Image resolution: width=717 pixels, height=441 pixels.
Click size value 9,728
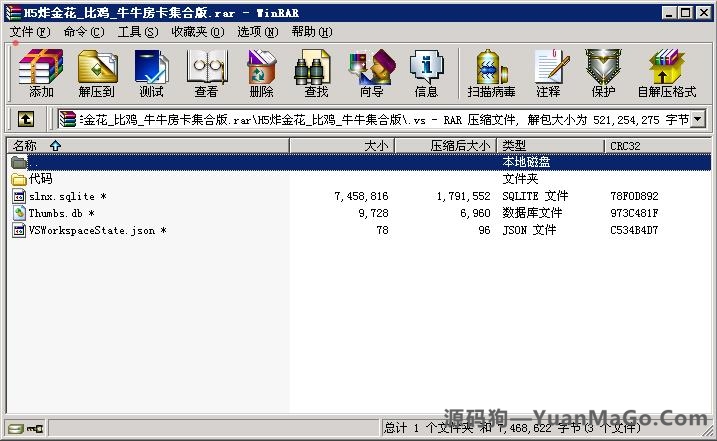click(373, 213)
